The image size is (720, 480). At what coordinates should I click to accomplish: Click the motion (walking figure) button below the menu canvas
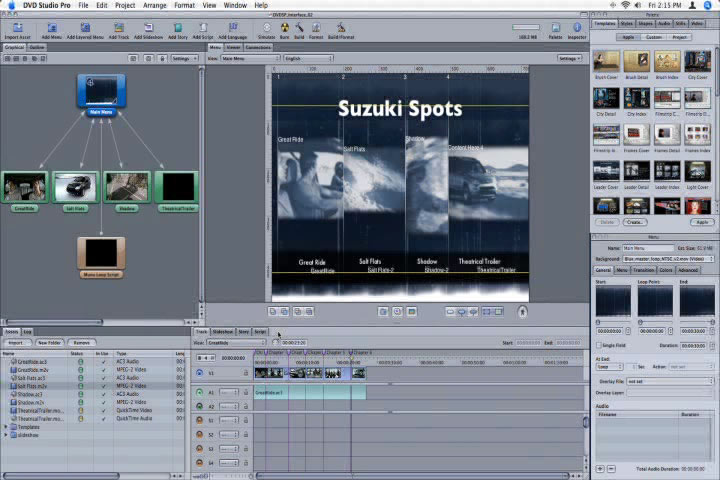tap(522, 312)
